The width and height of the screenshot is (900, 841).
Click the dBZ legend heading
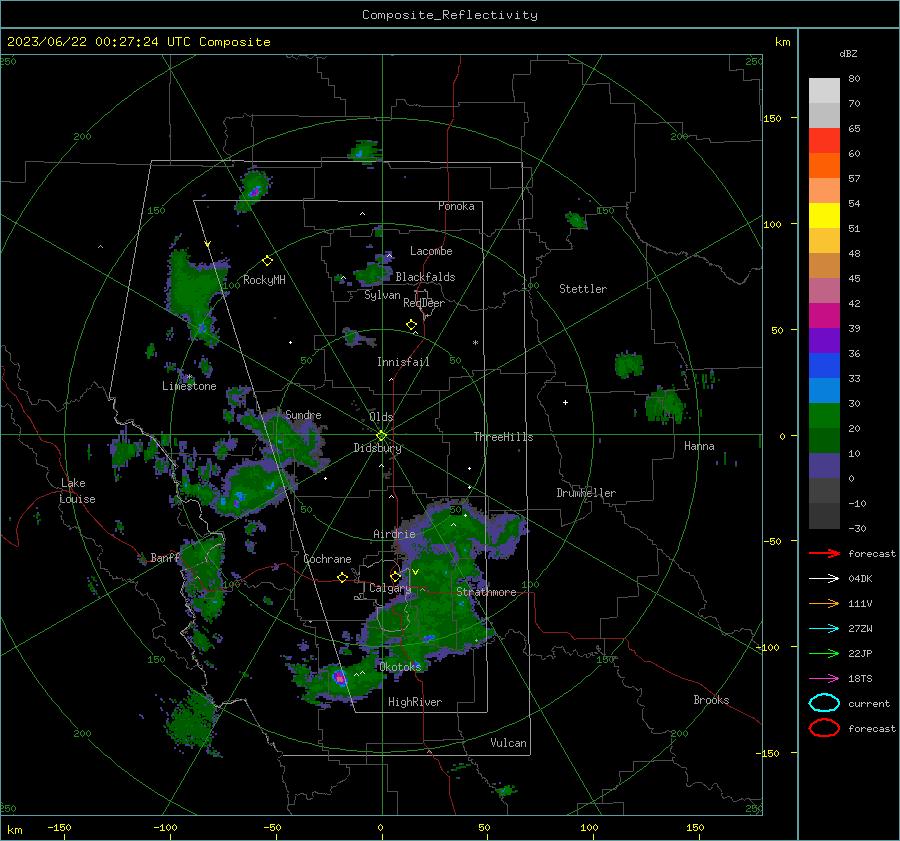coord(848,53)
